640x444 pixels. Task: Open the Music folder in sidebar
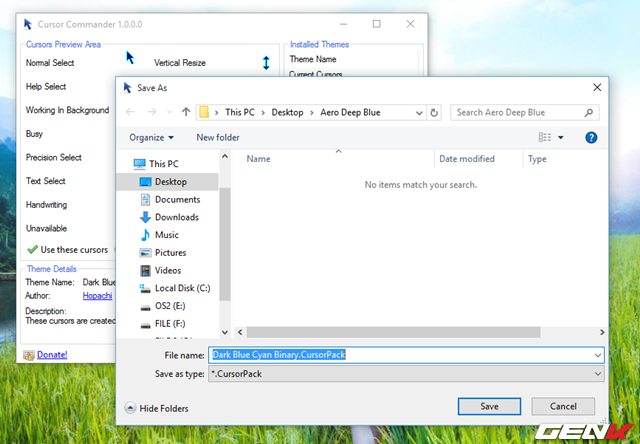tap(166, 235)
